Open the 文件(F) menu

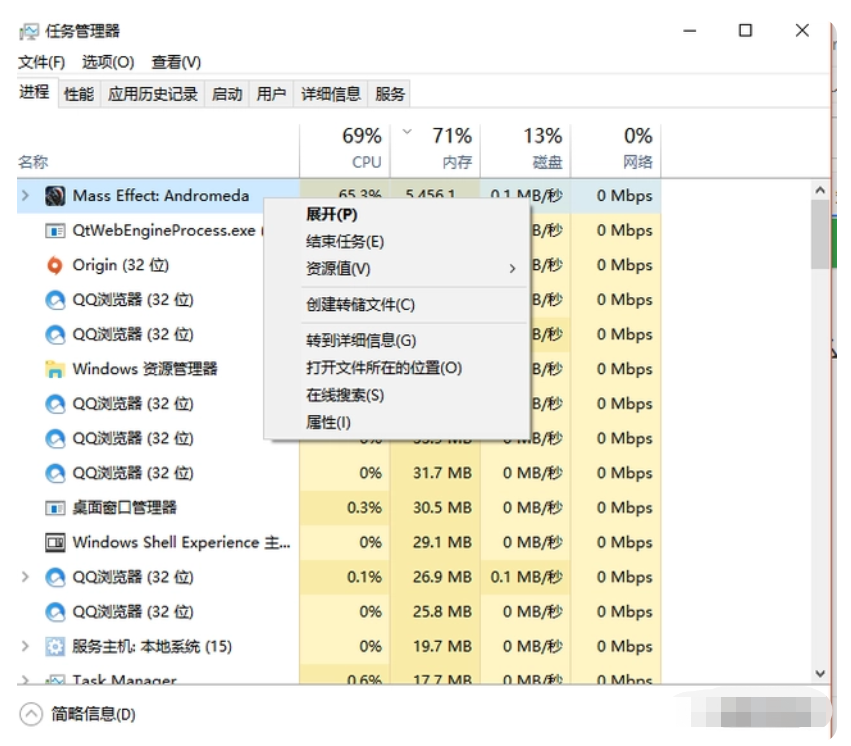[x=41, y=62]
